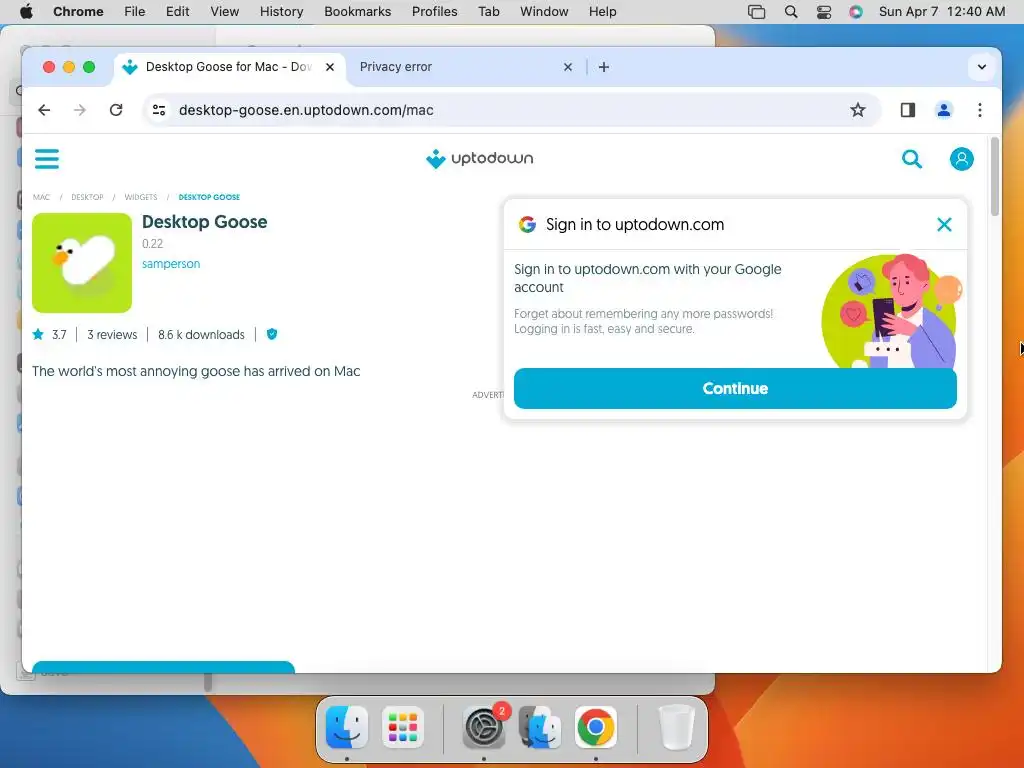Bookmark this tab with the star
The height and width of the screenshot is (768, 1024).
click(x=857, y=110)
